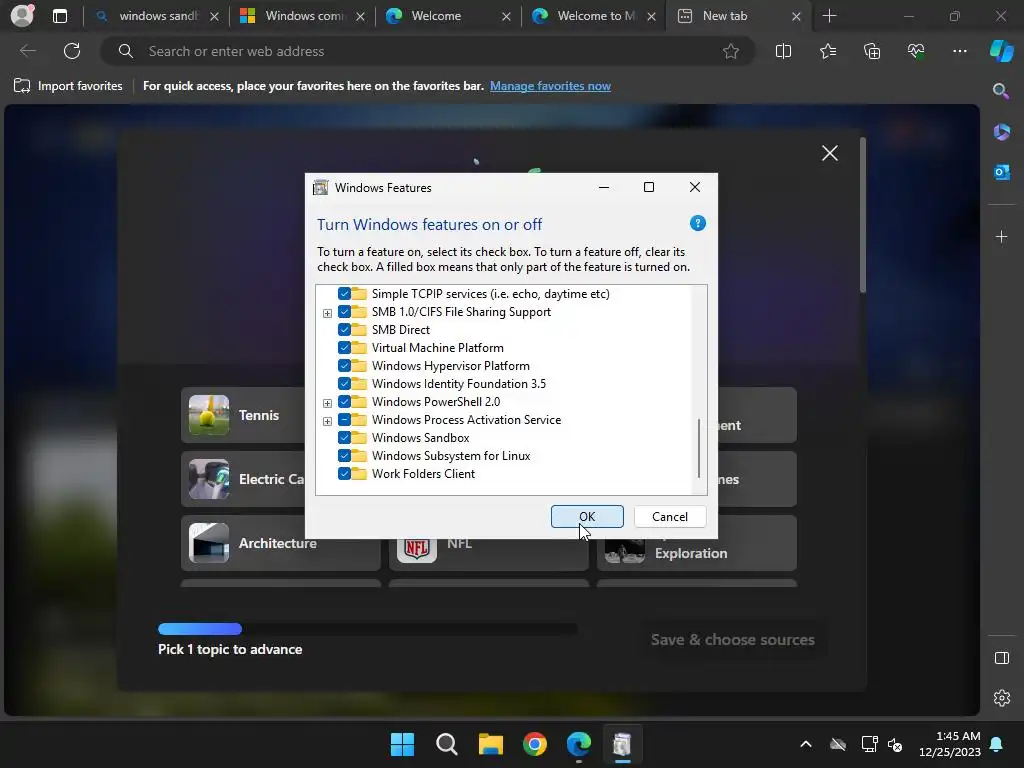Open sidebar Search icon
The image size is (1024, 768).
pos(1001,91)
